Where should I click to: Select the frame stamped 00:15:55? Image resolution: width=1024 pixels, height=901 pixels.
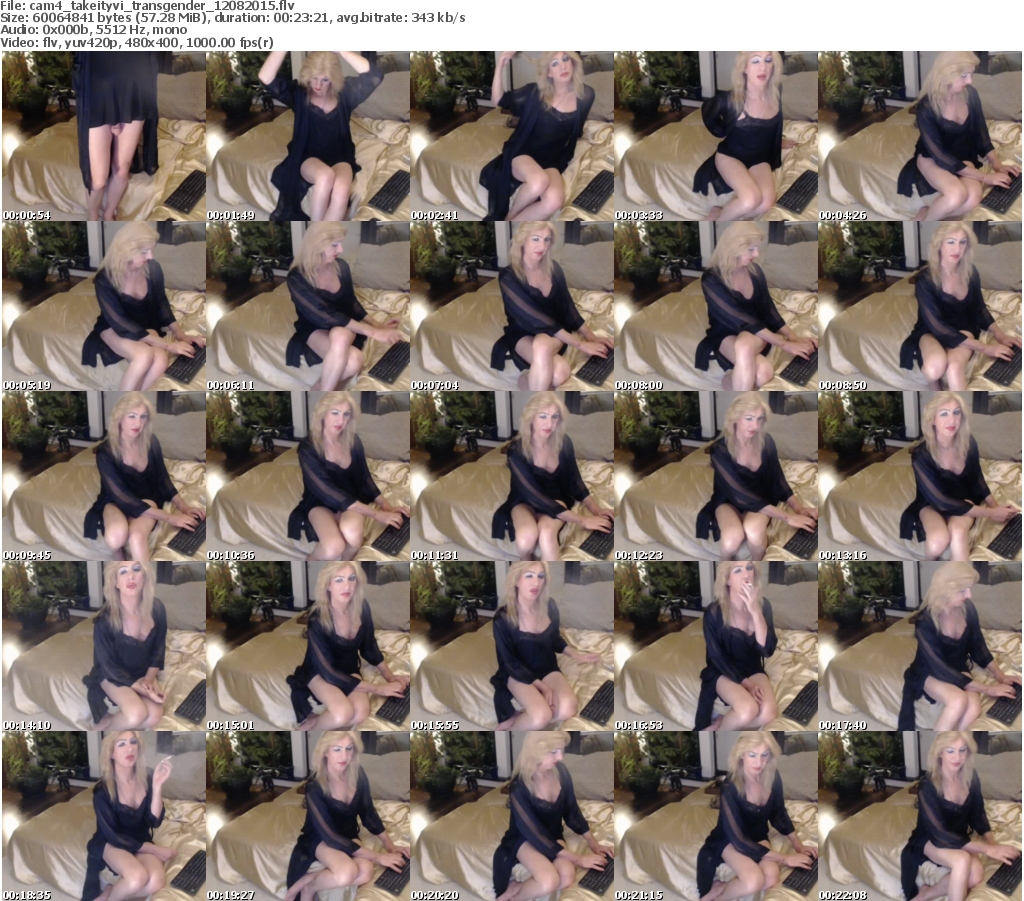pyautogui.click(x=512, y=646)
